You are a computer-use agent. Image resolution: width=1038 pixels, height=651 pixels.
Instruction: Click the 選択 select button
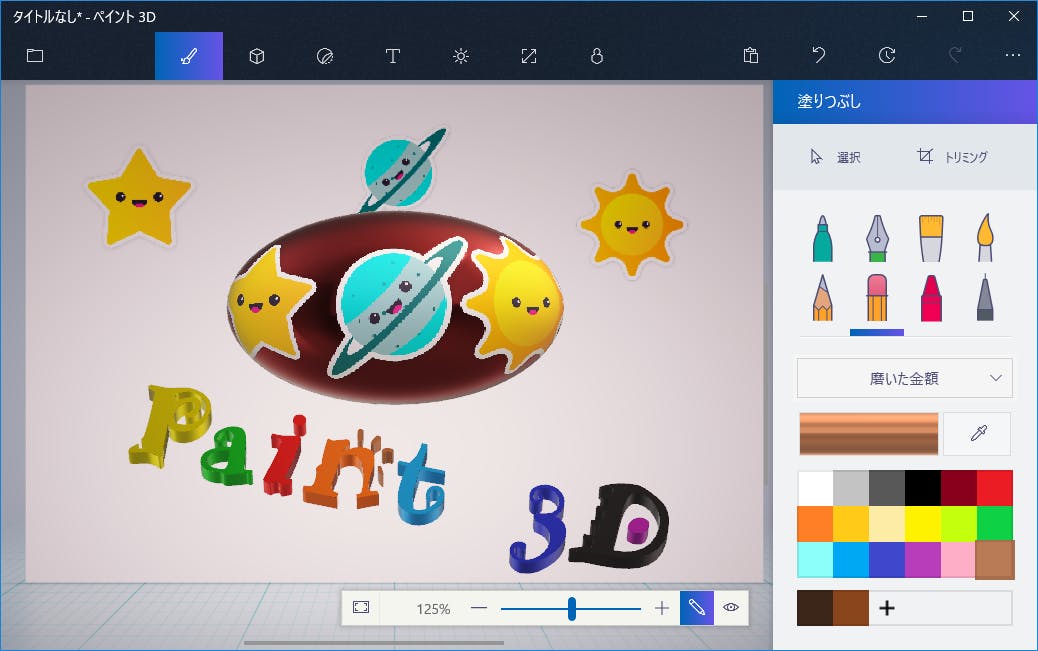tap(835, 157)
